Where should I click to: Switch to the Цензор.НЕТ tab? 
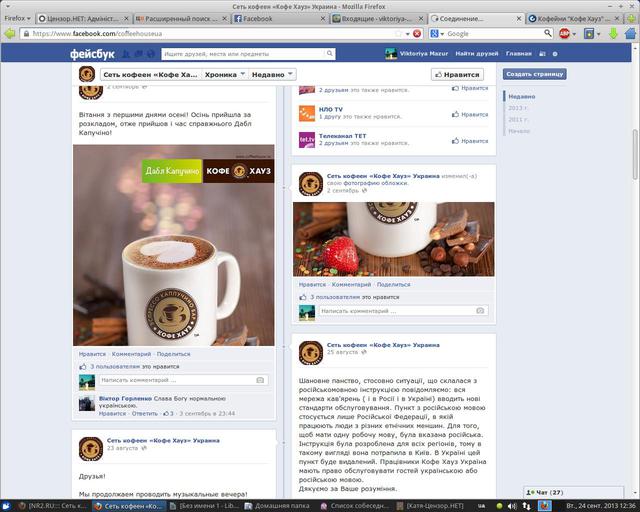(83, 19)
